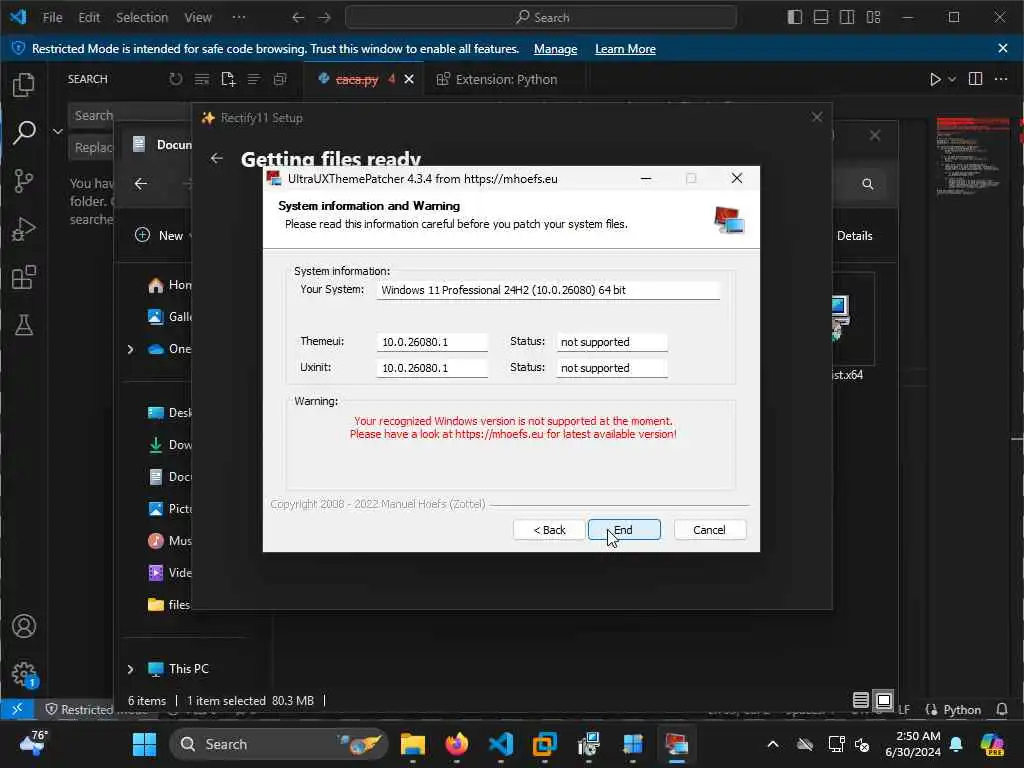Expand OneDrive tree node chevron
This screenshot has height=768, width=1024.
130,349
